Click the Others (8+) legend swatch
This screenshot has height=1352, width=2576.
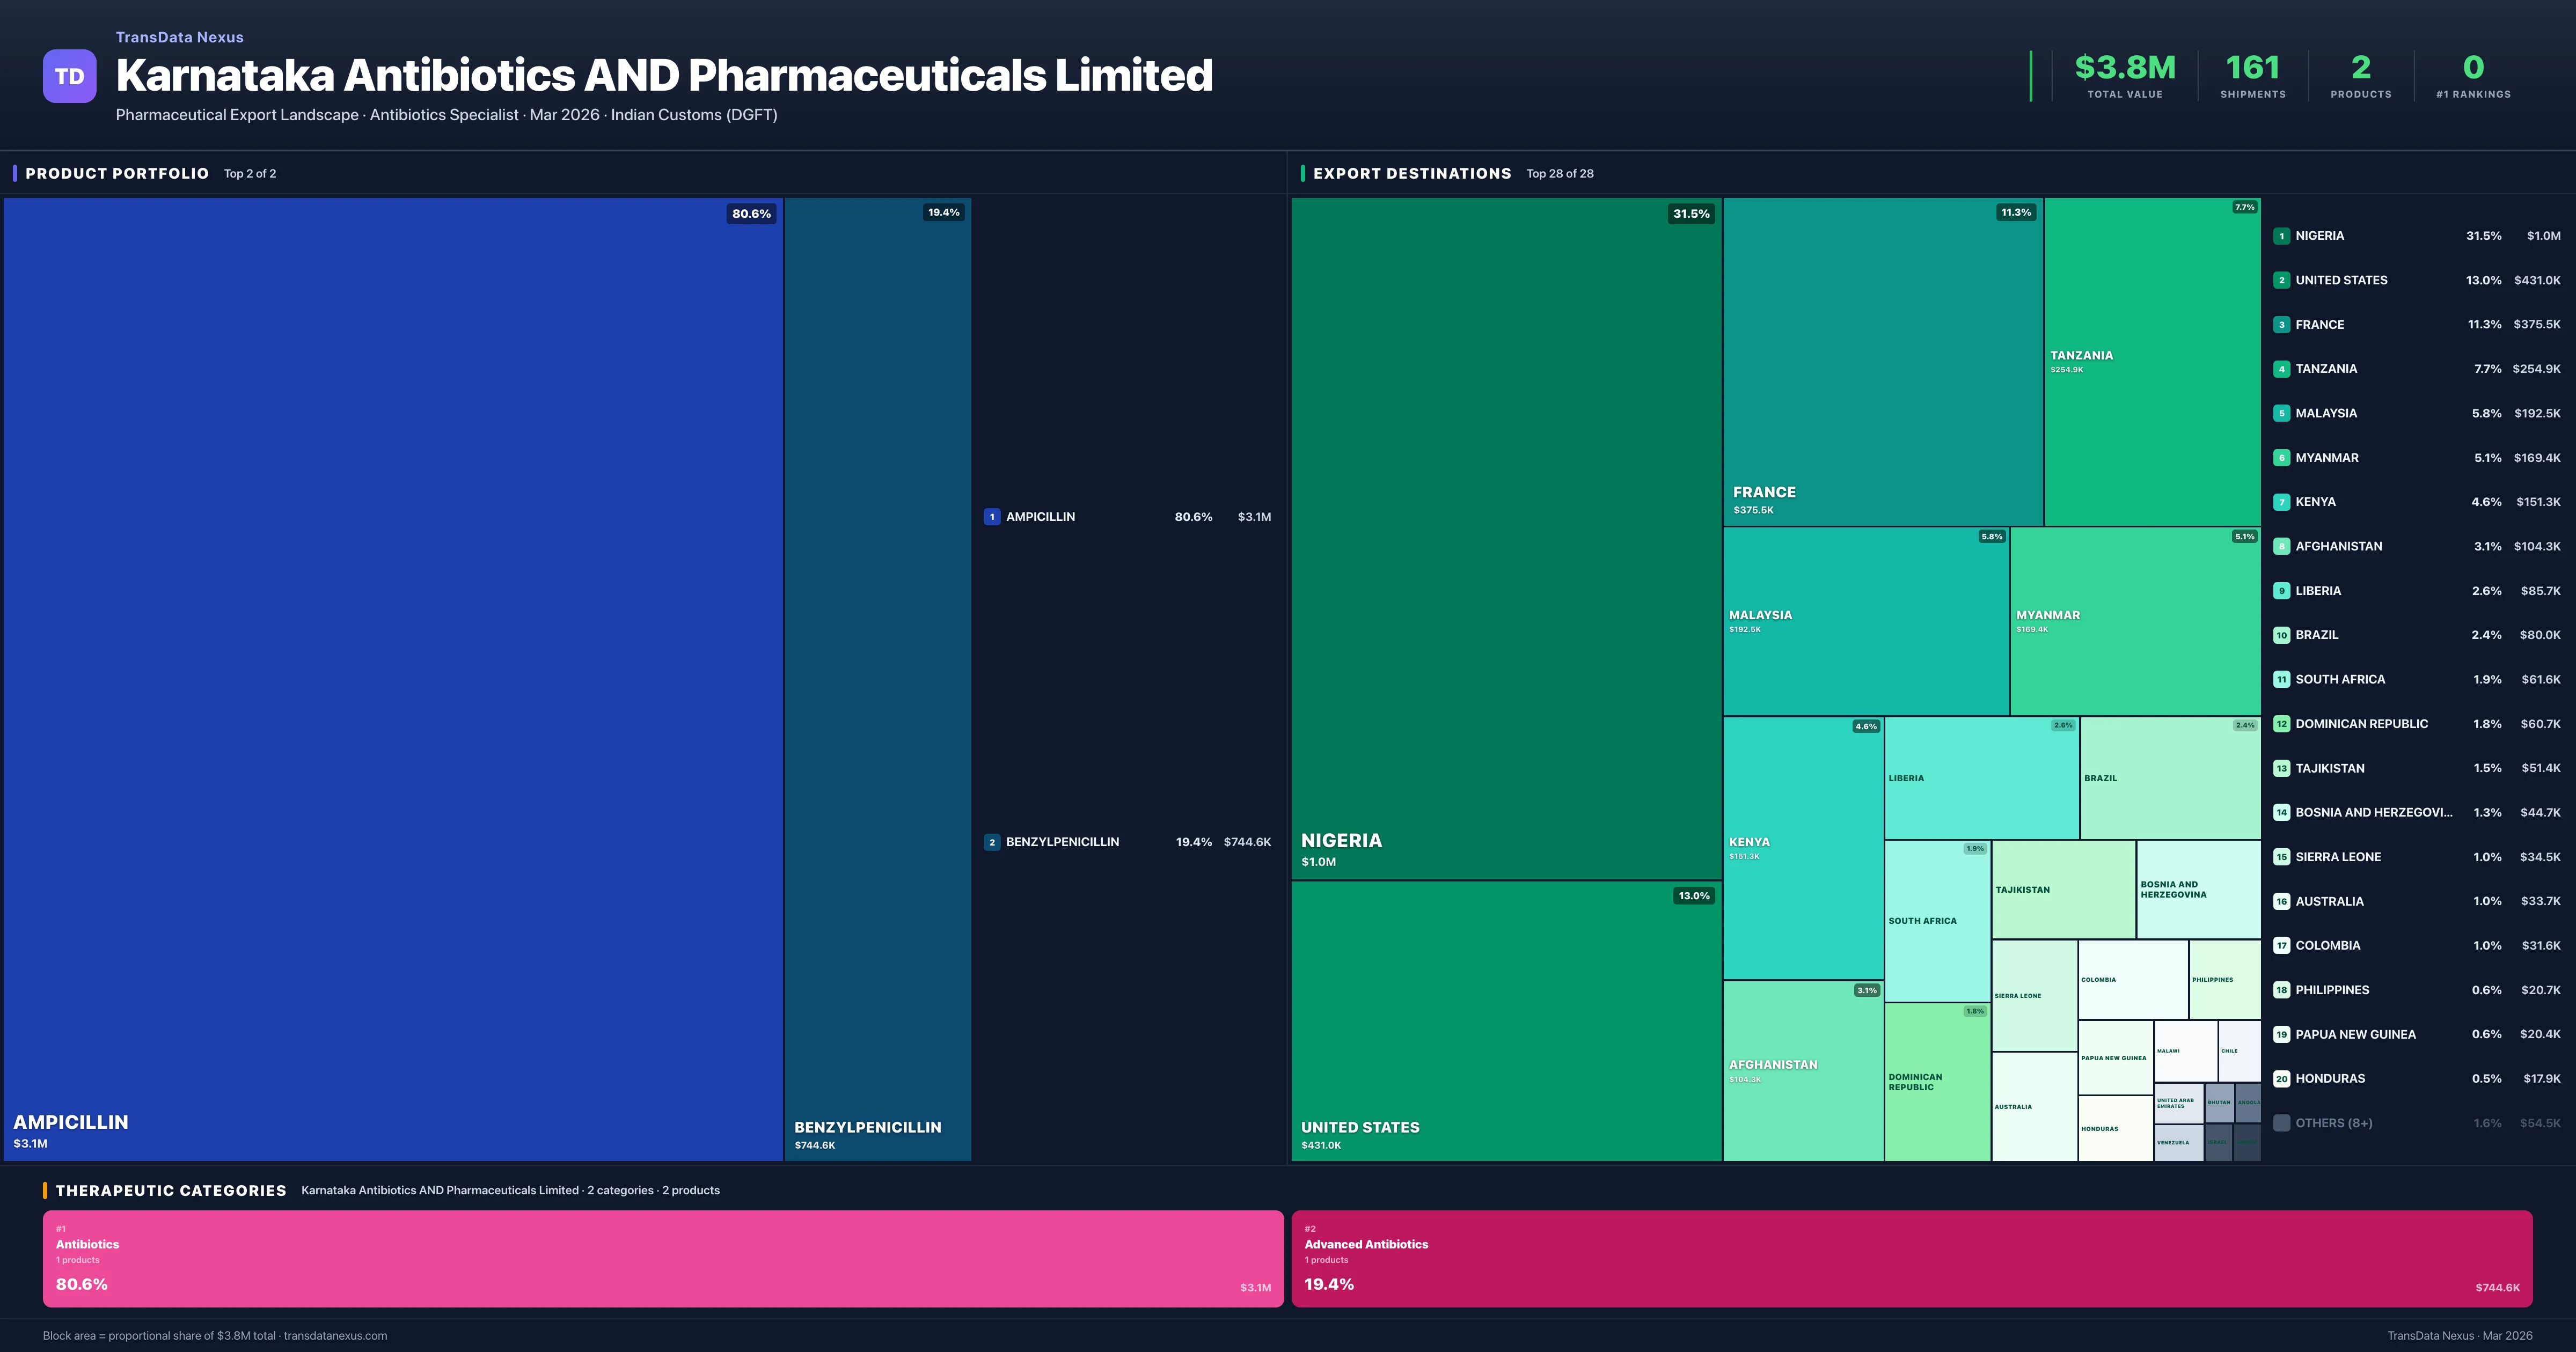(x=2281, y=1123)
